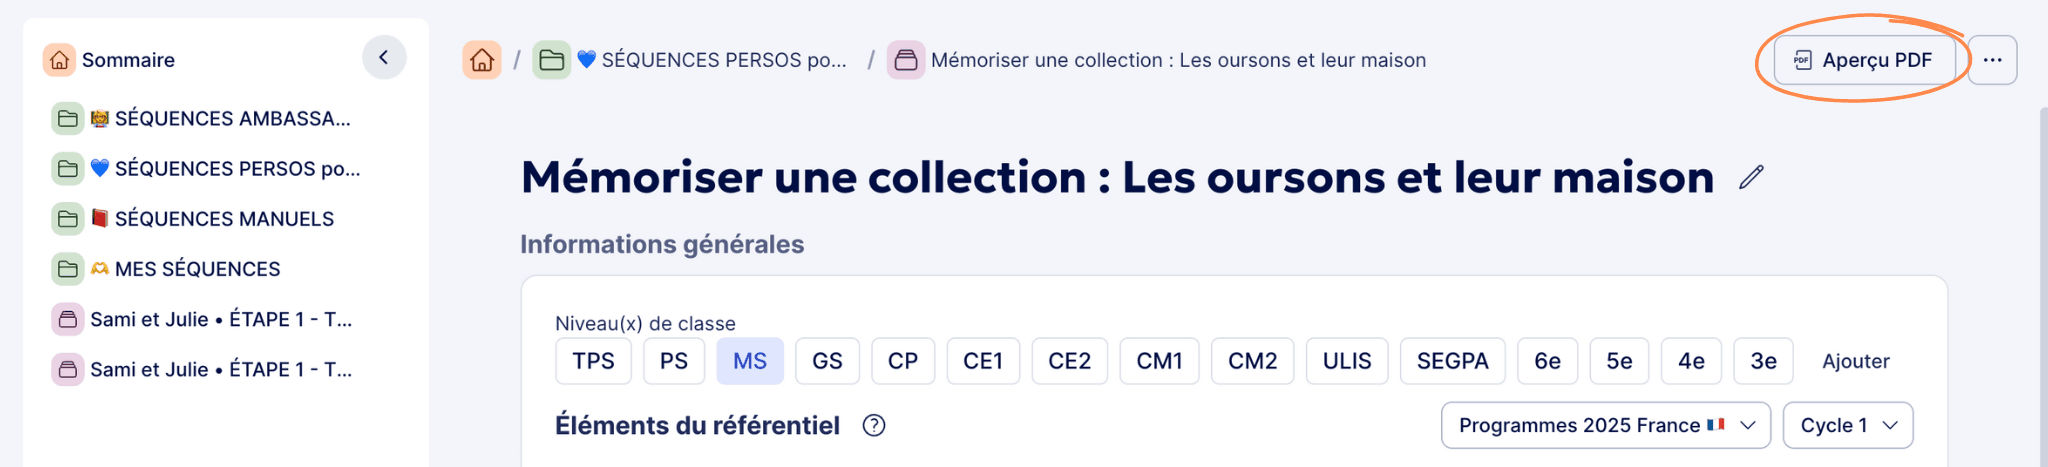Click the pencil icon to edit the title
The height and width of the screenshot is (467, 2048).
point(1751,178)
